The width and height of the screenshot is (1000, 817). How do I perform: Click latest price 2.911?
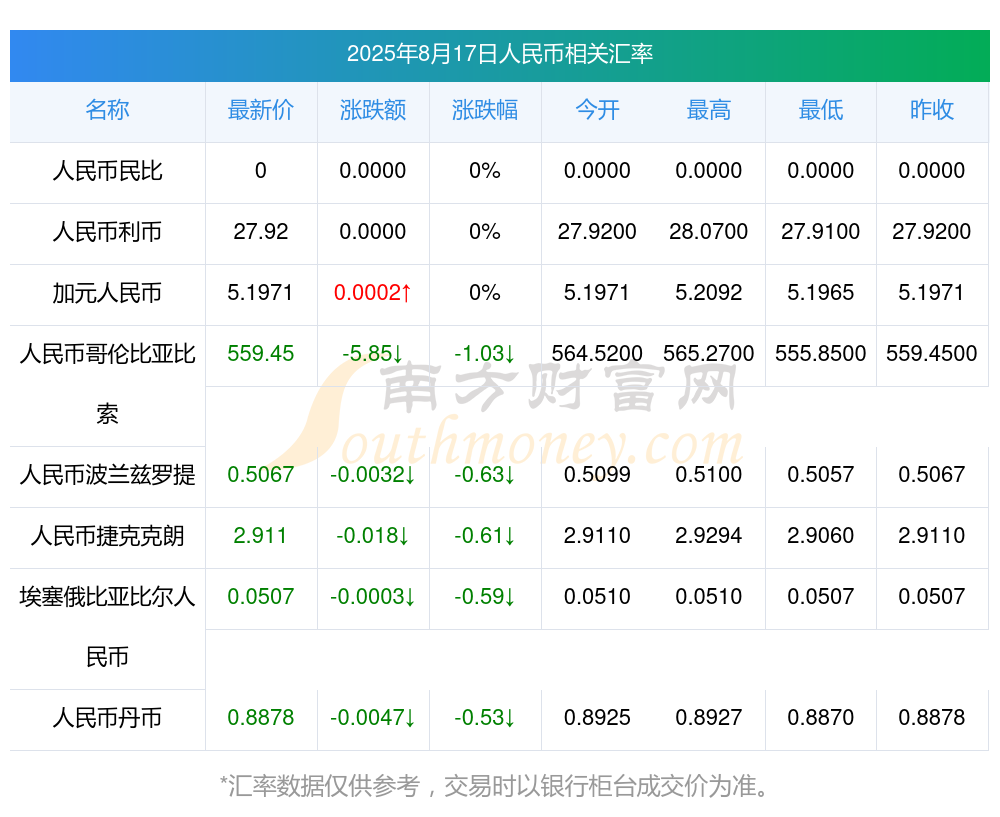(x=260, y=536)
